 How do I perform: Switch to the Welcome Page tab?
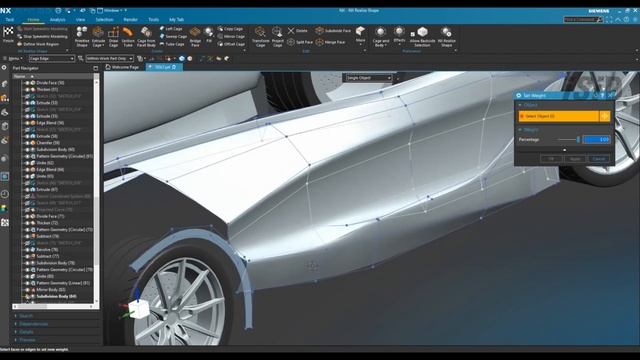tap(122, 67)
